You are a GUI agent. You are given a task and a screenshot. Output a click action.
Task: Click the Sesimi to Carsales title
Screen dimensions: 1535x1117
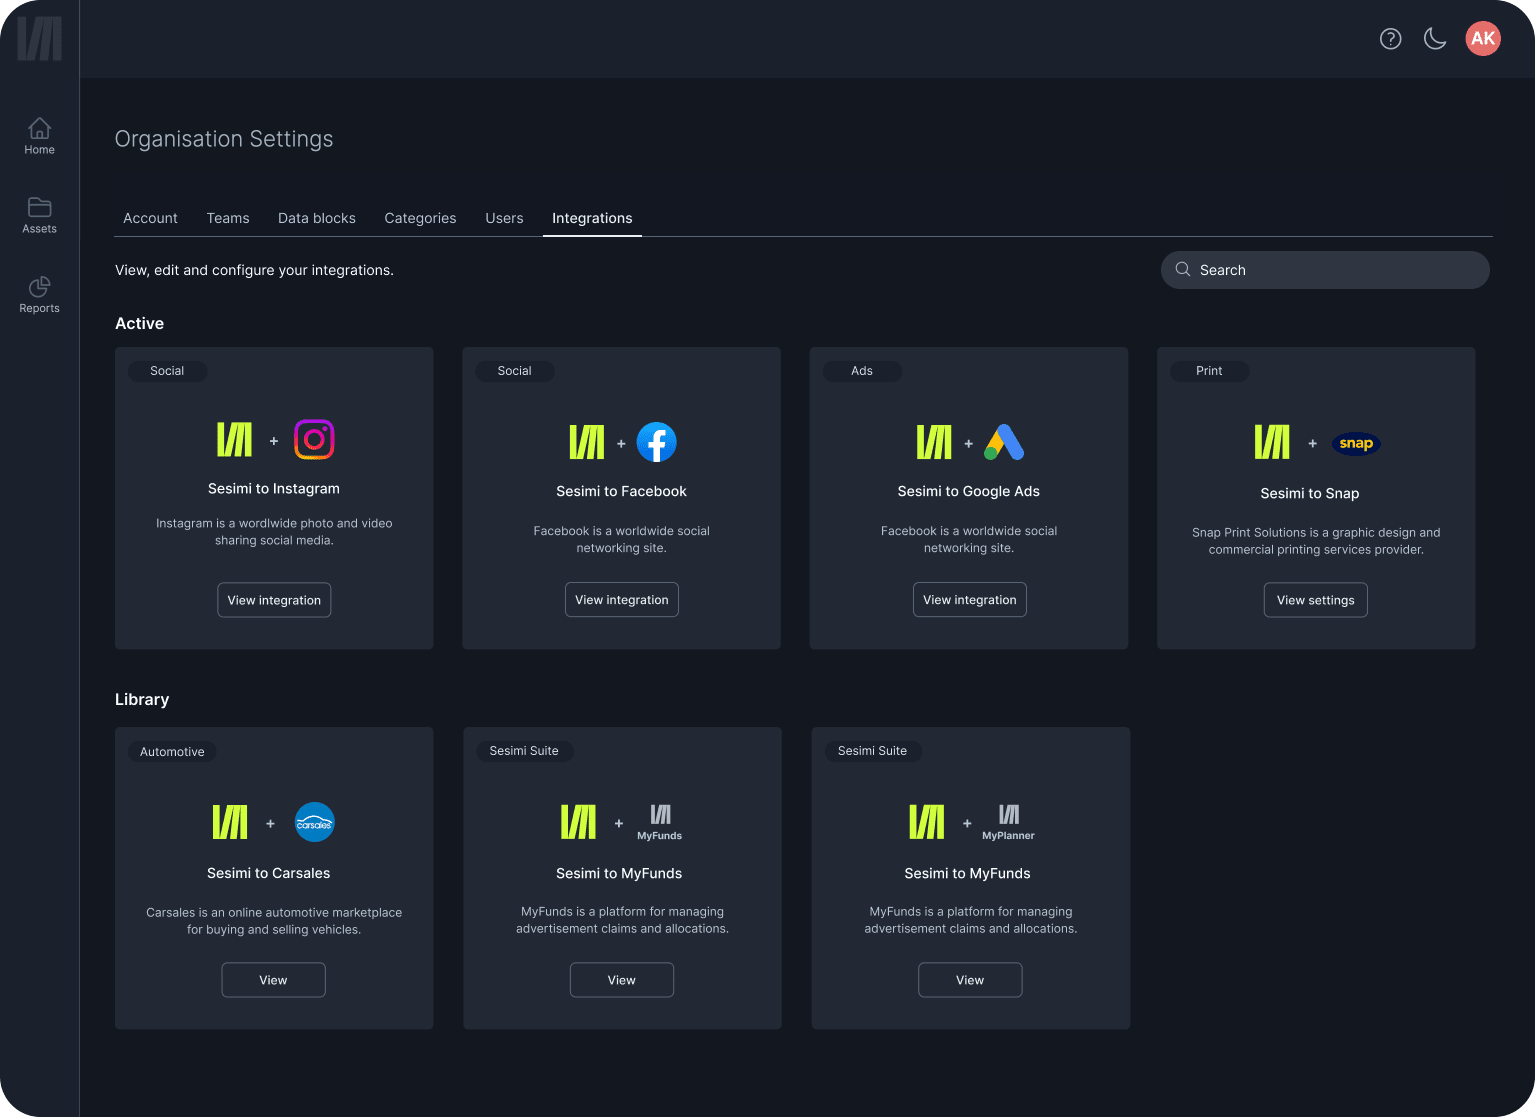[268, 873]
